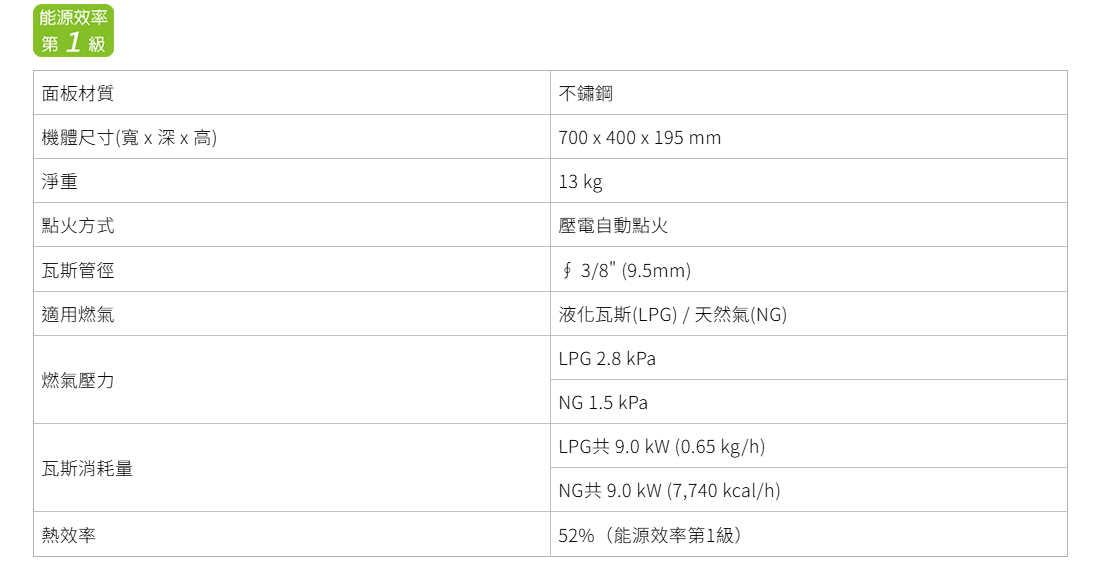This screenshot has height=576, width=1100.
Task: Select the 燃氣壓力 merged label cell
Action: (x=292, y=380)
